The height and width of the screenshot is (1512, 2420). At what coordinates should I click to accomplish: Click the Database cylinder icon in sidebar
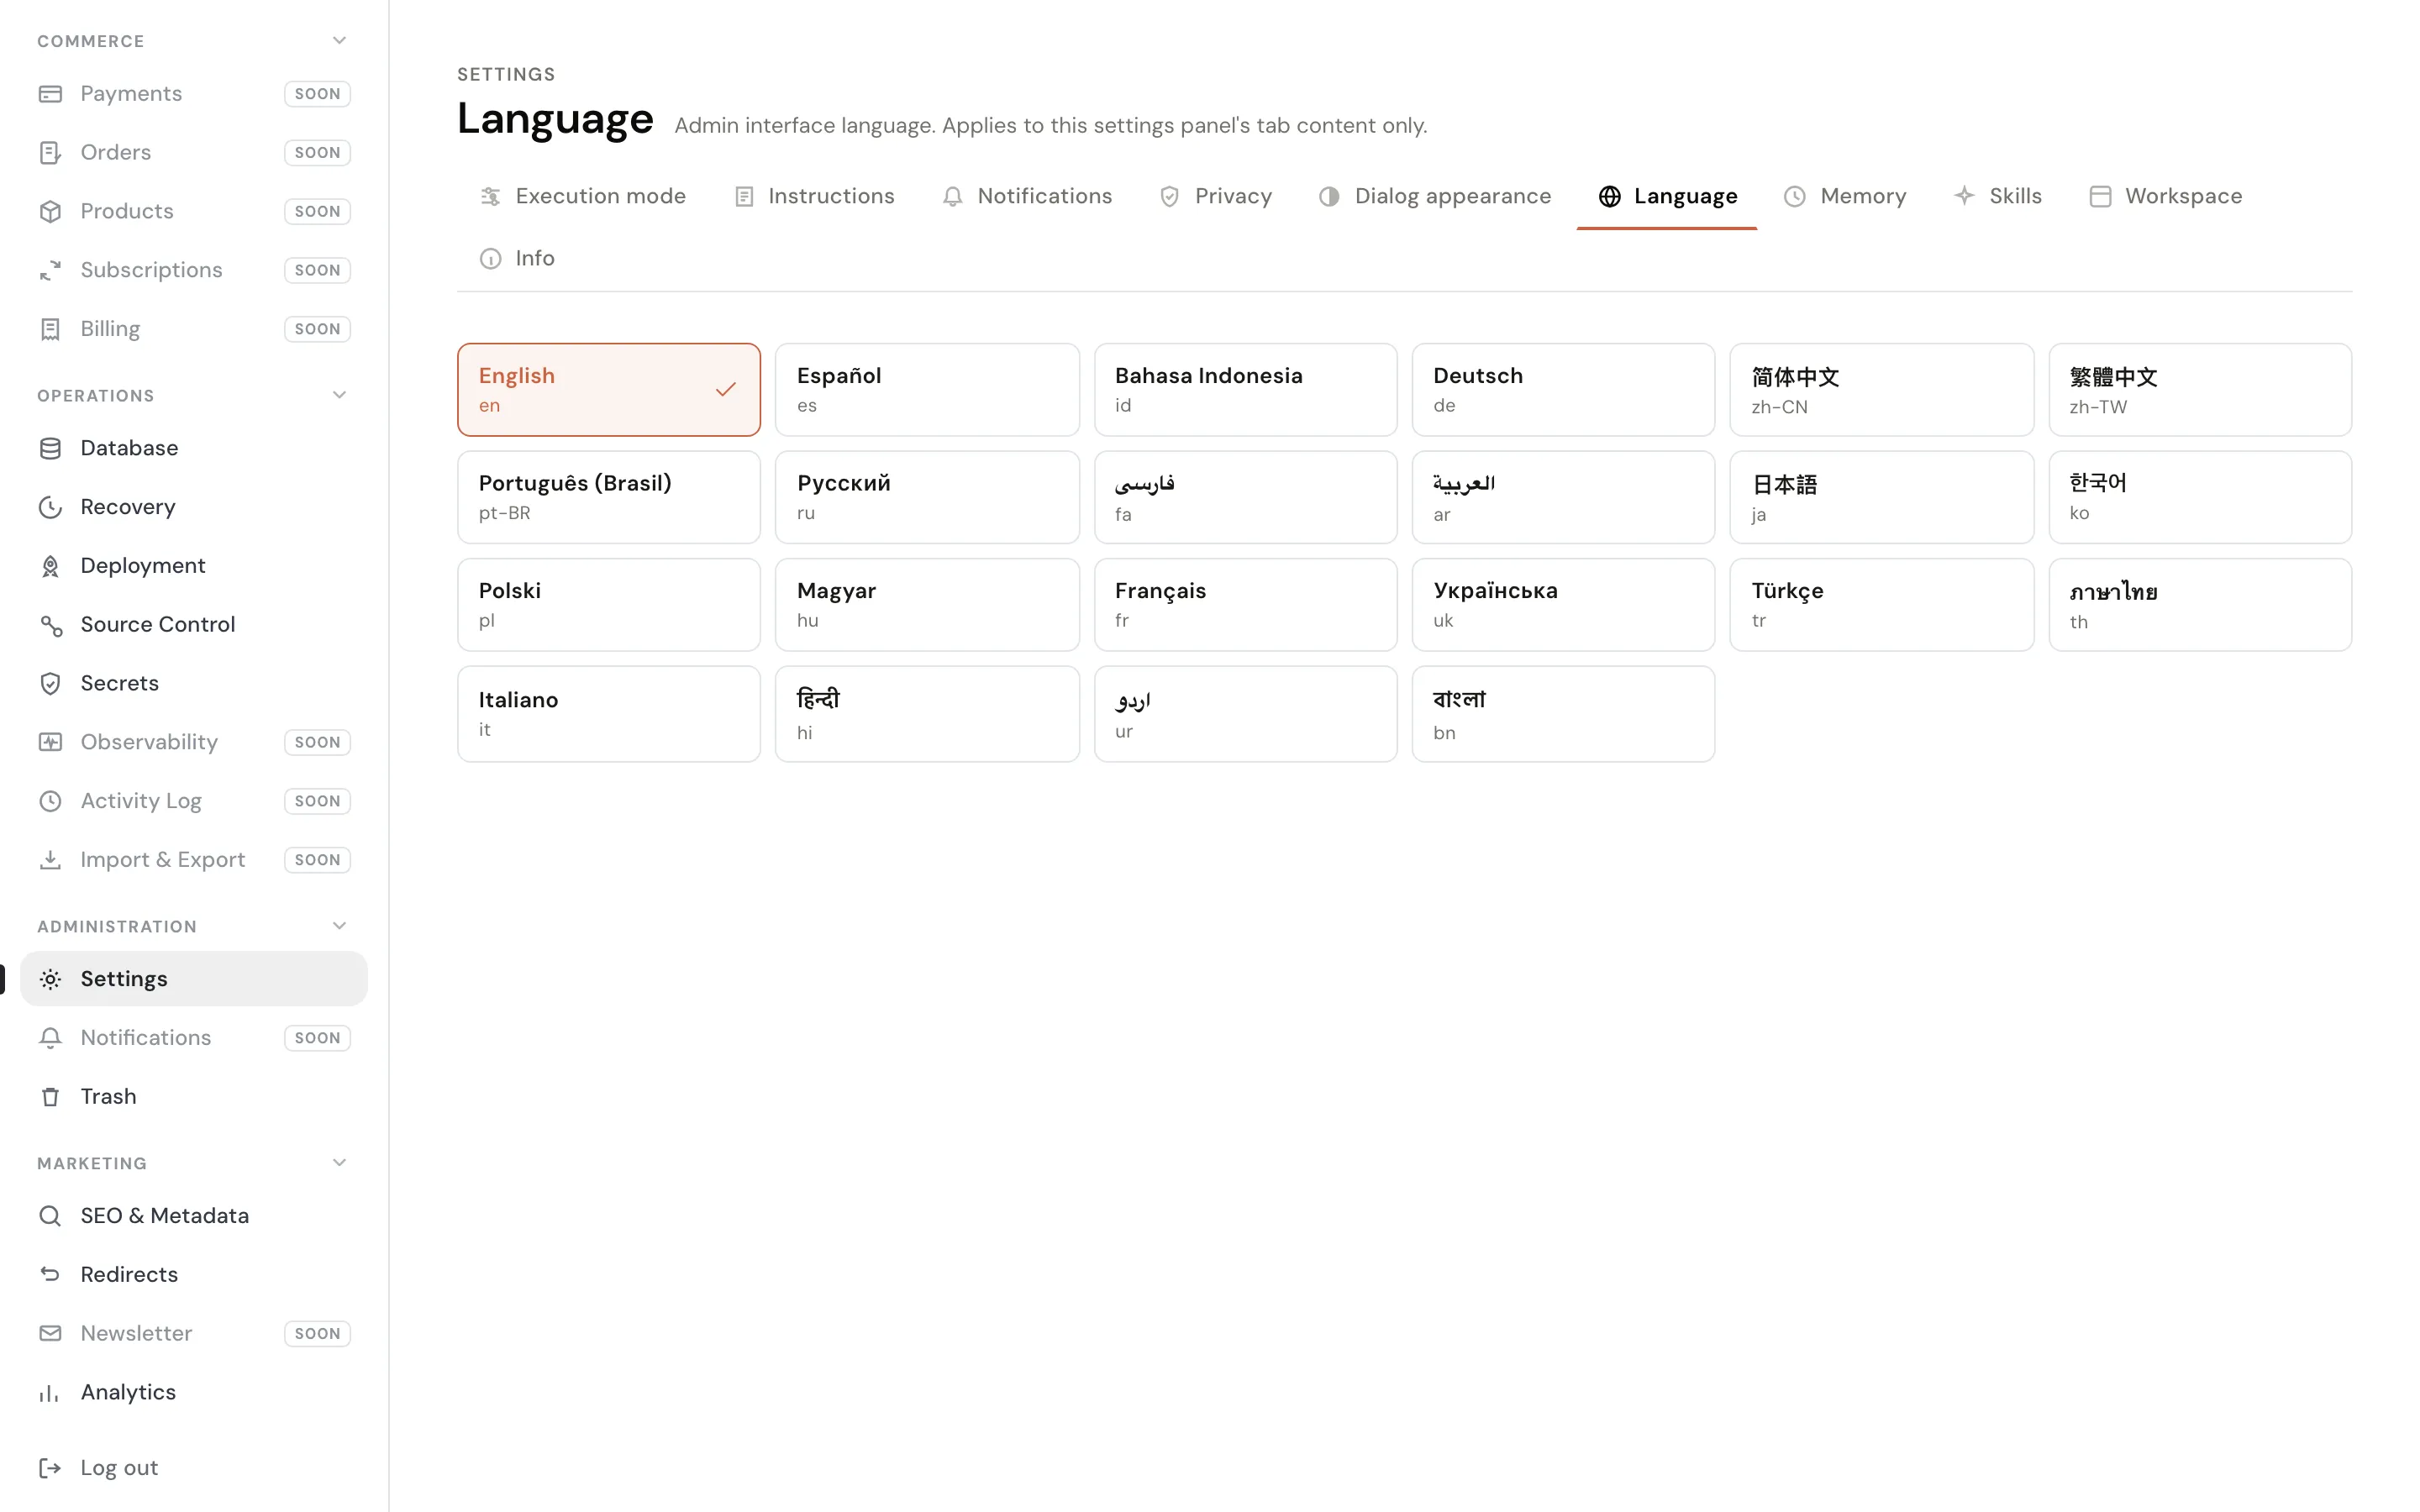click(50, 448)
